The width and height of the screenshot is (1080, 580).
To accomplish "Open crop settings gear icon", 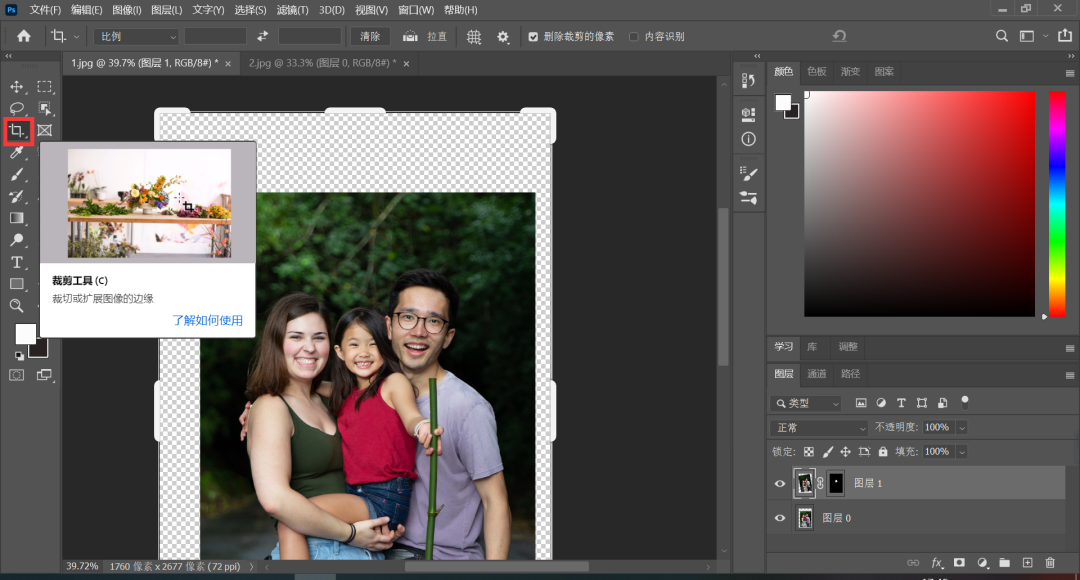I will [503, 37].
